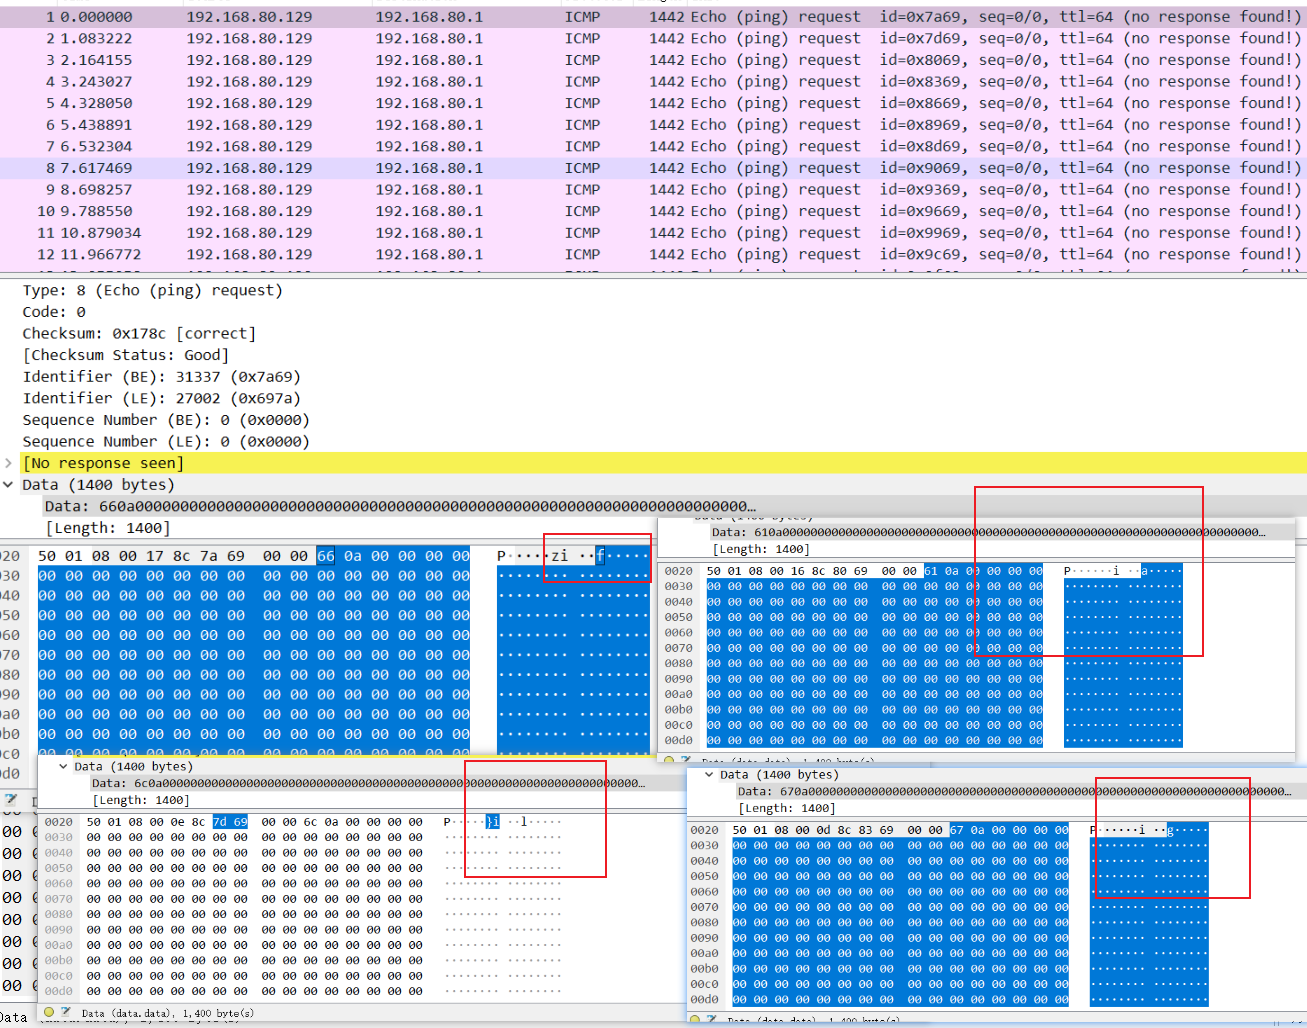
Task: Select the 'Data: 670a0000…' field line
Action: click(x=1014, y=791)
